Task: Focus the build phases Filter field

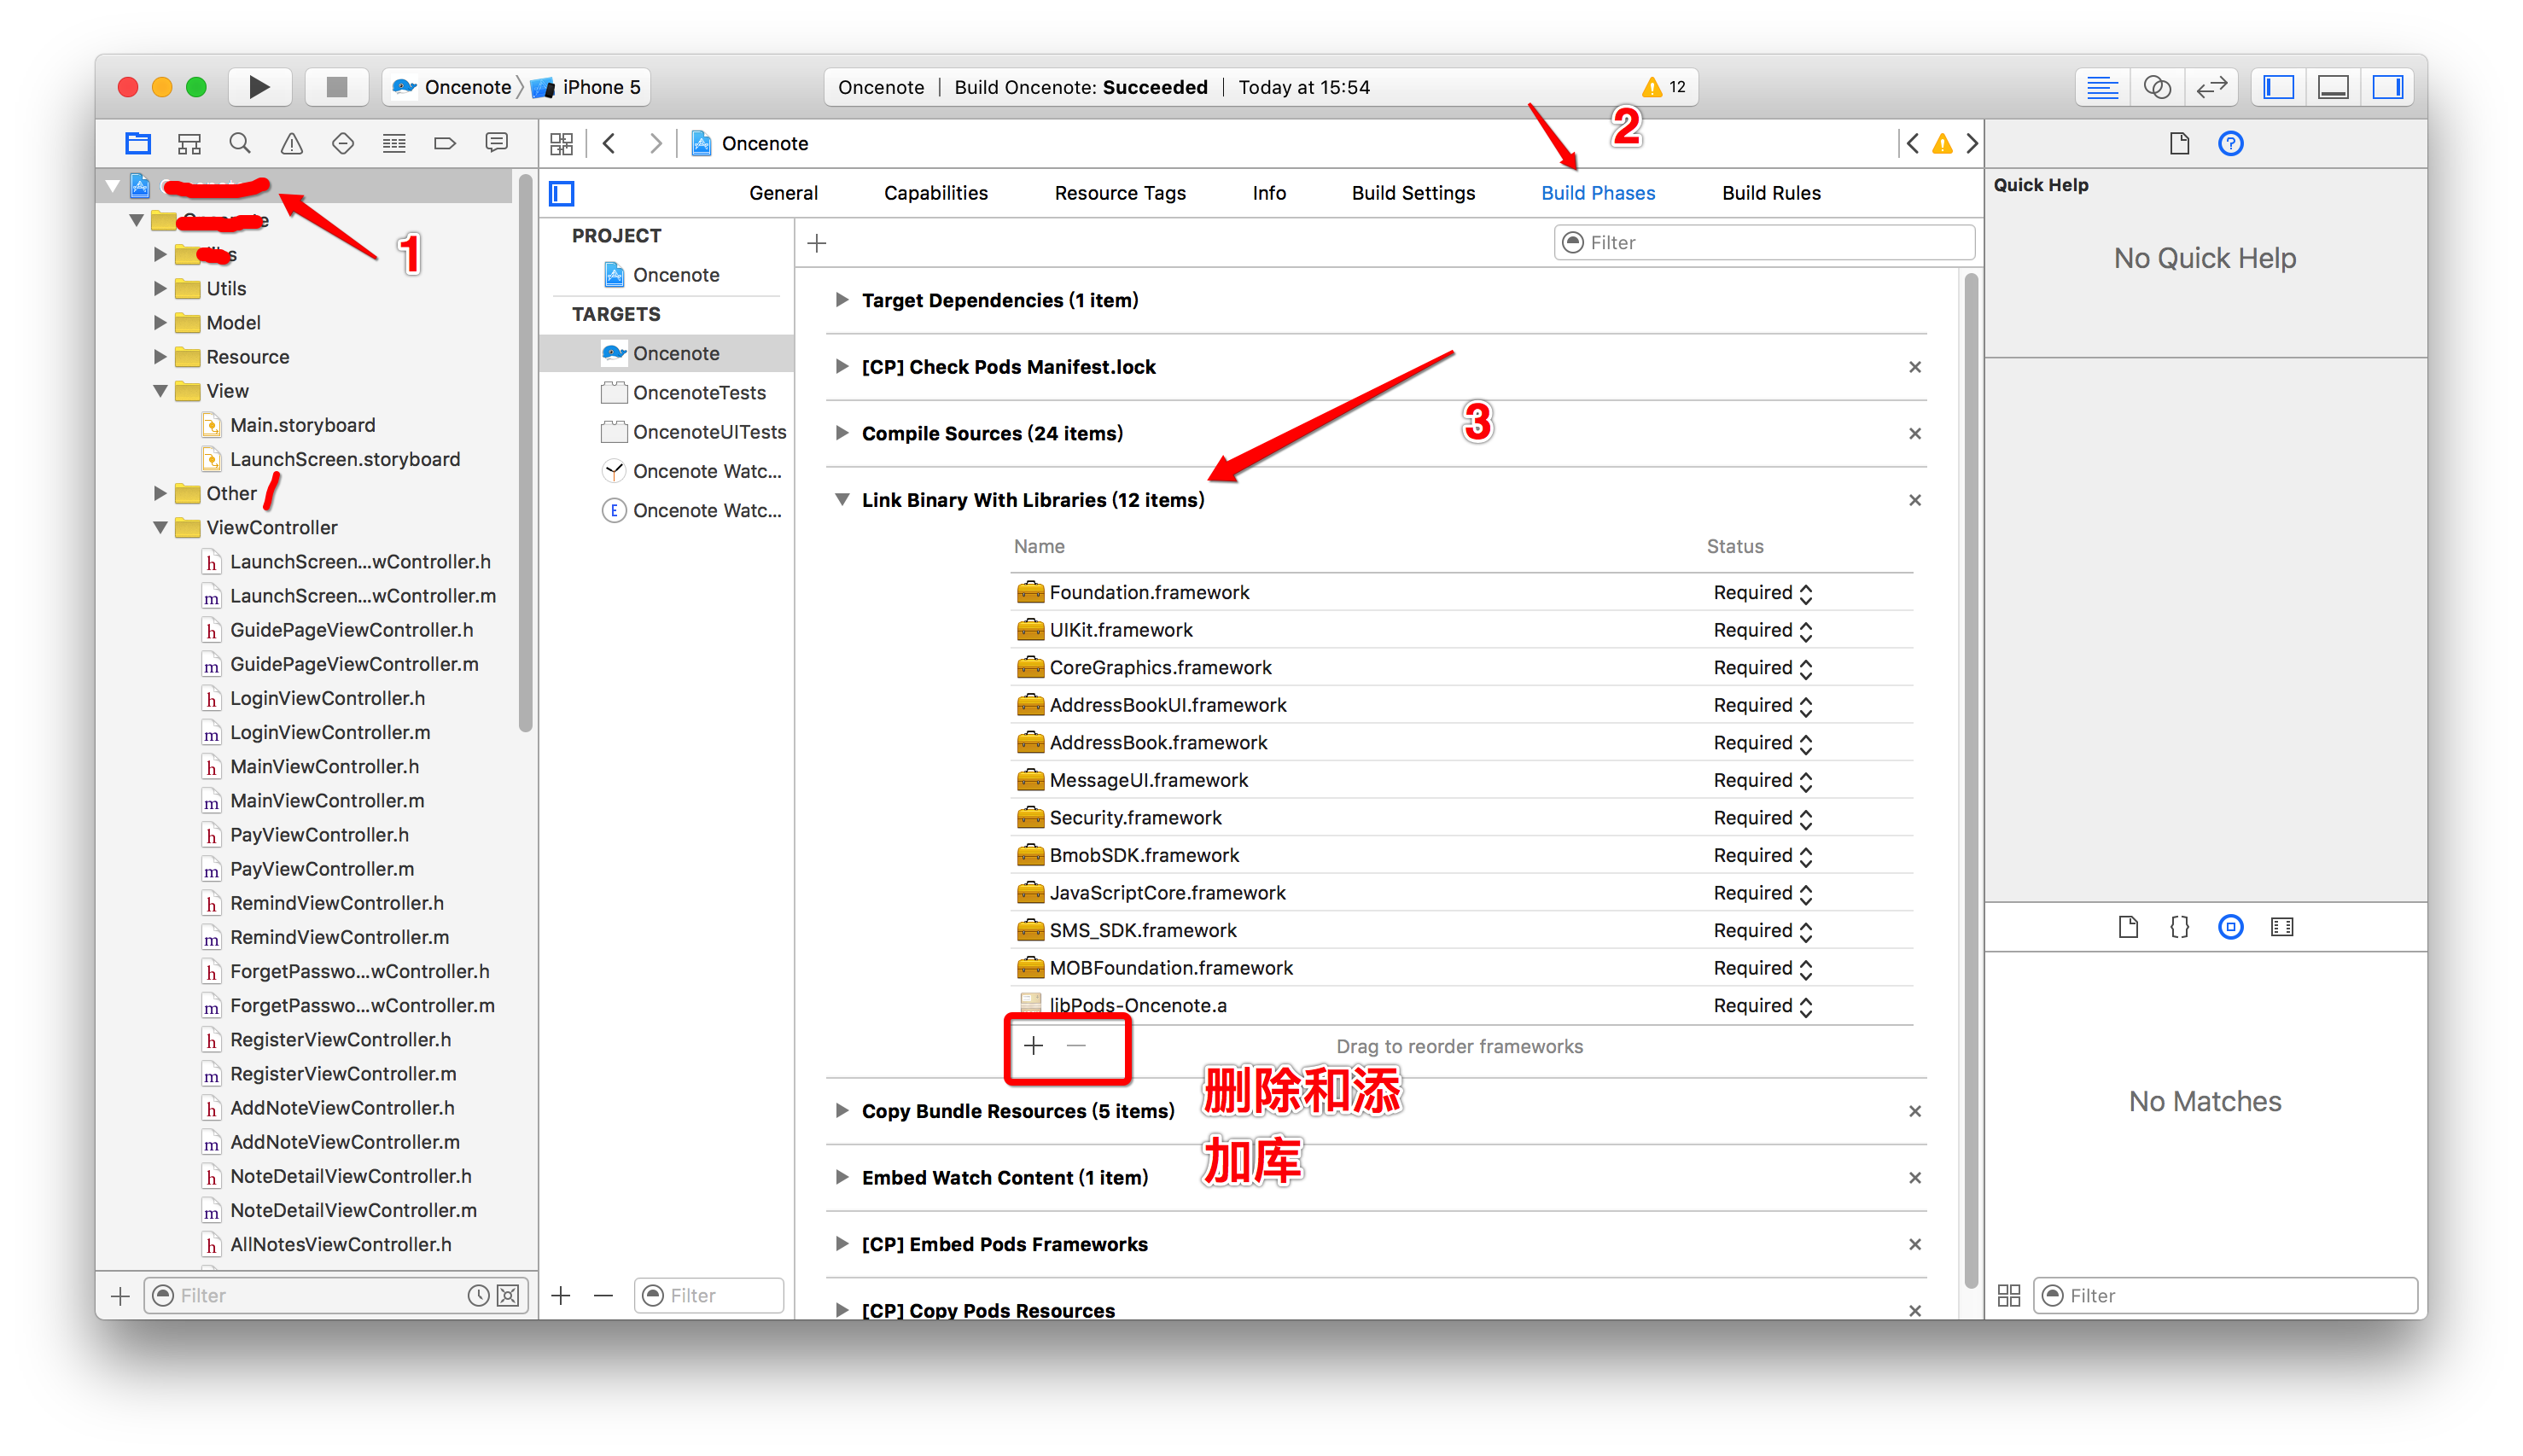Action: click(1764, 243)
